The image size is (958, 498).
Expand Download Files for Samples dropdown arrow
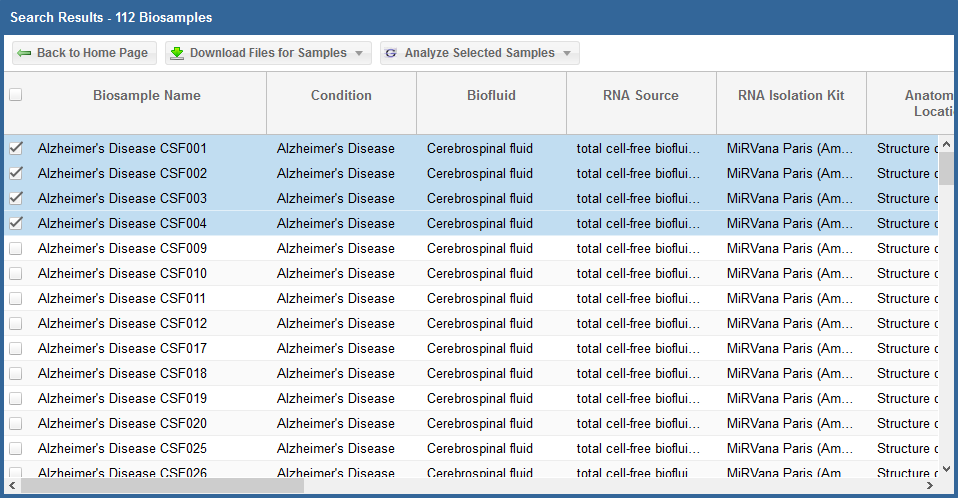pyautogui.click(x=359, y=53)
